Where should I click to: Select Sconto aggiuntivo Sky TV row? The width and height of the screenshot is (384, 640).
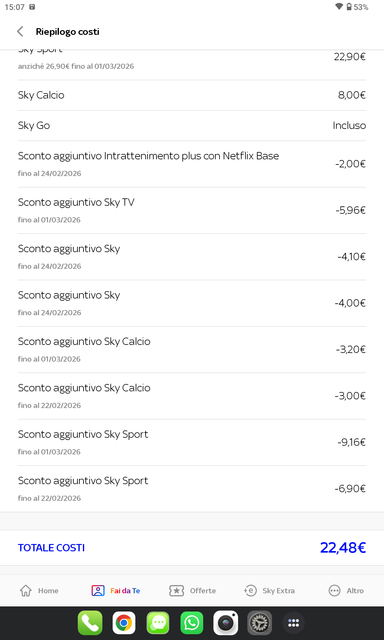tap(192, 210)
